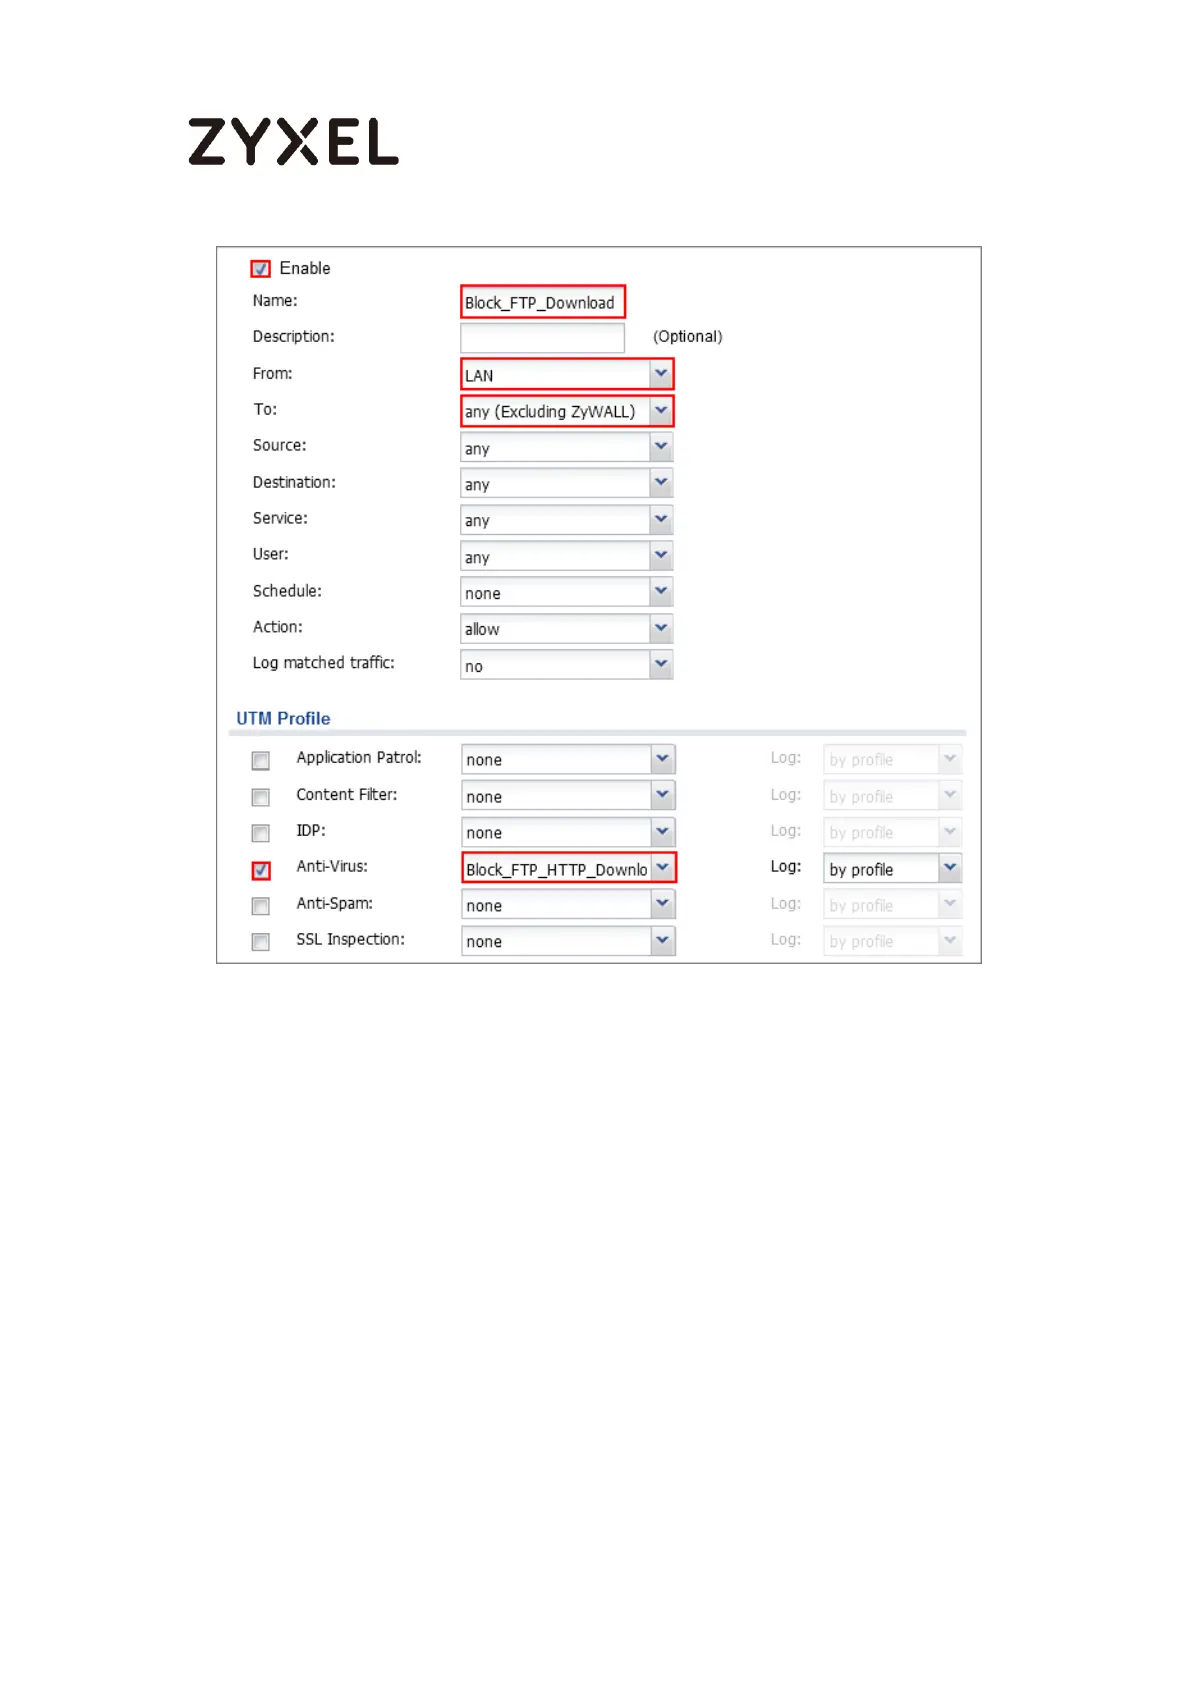Open the From dropdown set to LAN
1191x1683 pixels.
[567, 375]
